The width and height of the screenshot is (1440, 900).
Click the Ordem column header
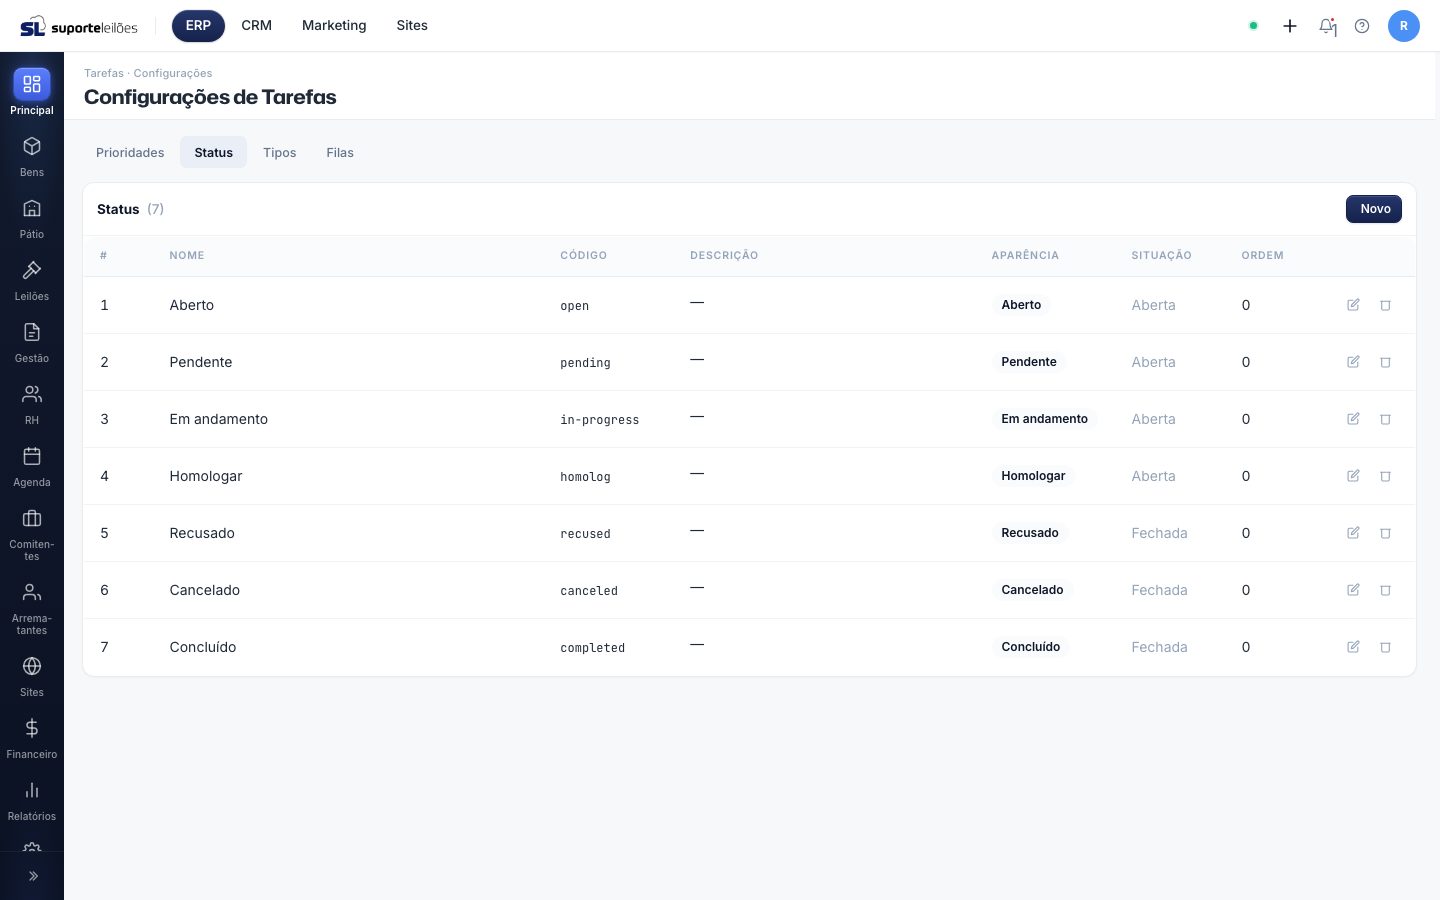coord(1263,256)
